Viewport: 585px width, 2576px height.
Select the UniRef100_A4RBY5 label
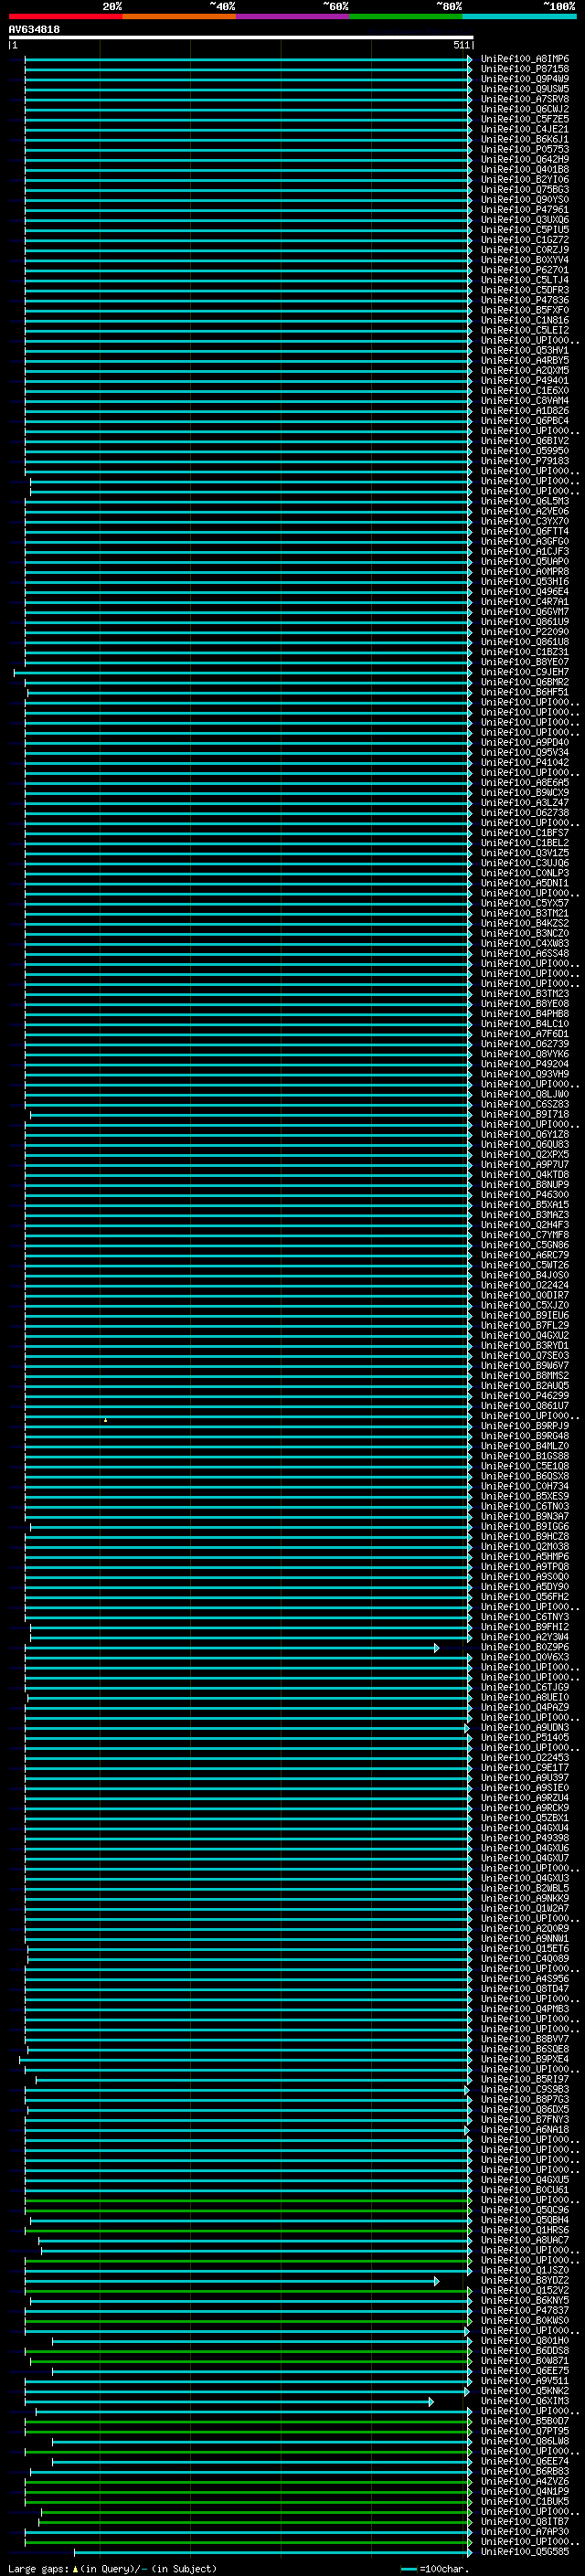[x=525, y=360]
